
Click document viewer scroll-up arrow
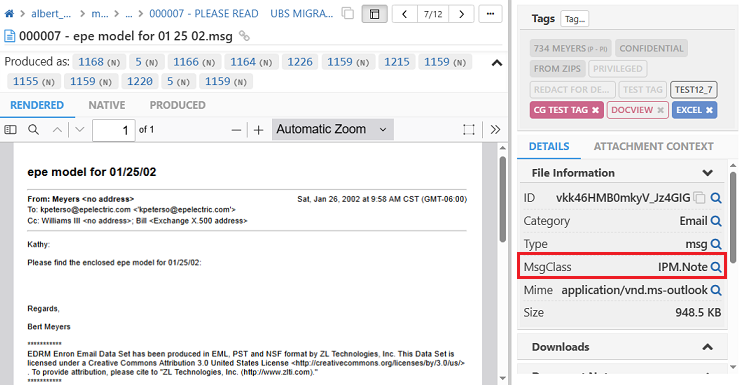point(503,148)
